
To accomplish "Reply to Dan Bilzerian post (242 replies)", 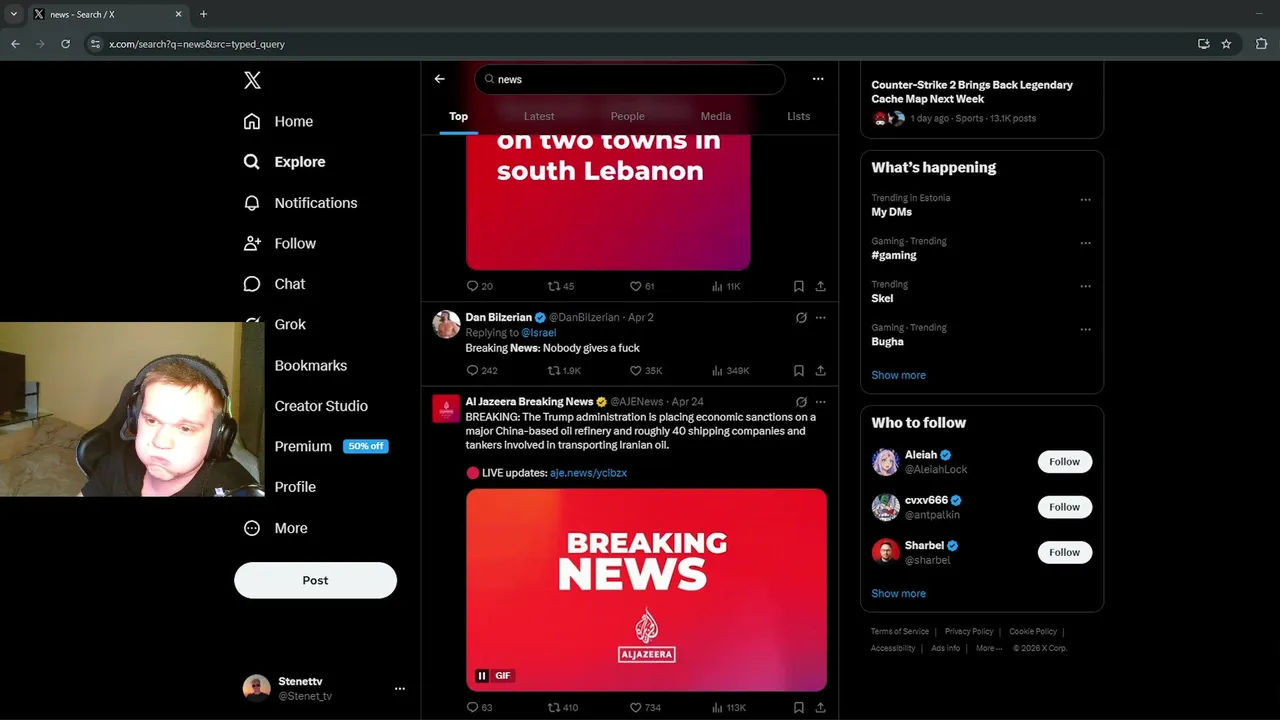I will coord(482,370).
